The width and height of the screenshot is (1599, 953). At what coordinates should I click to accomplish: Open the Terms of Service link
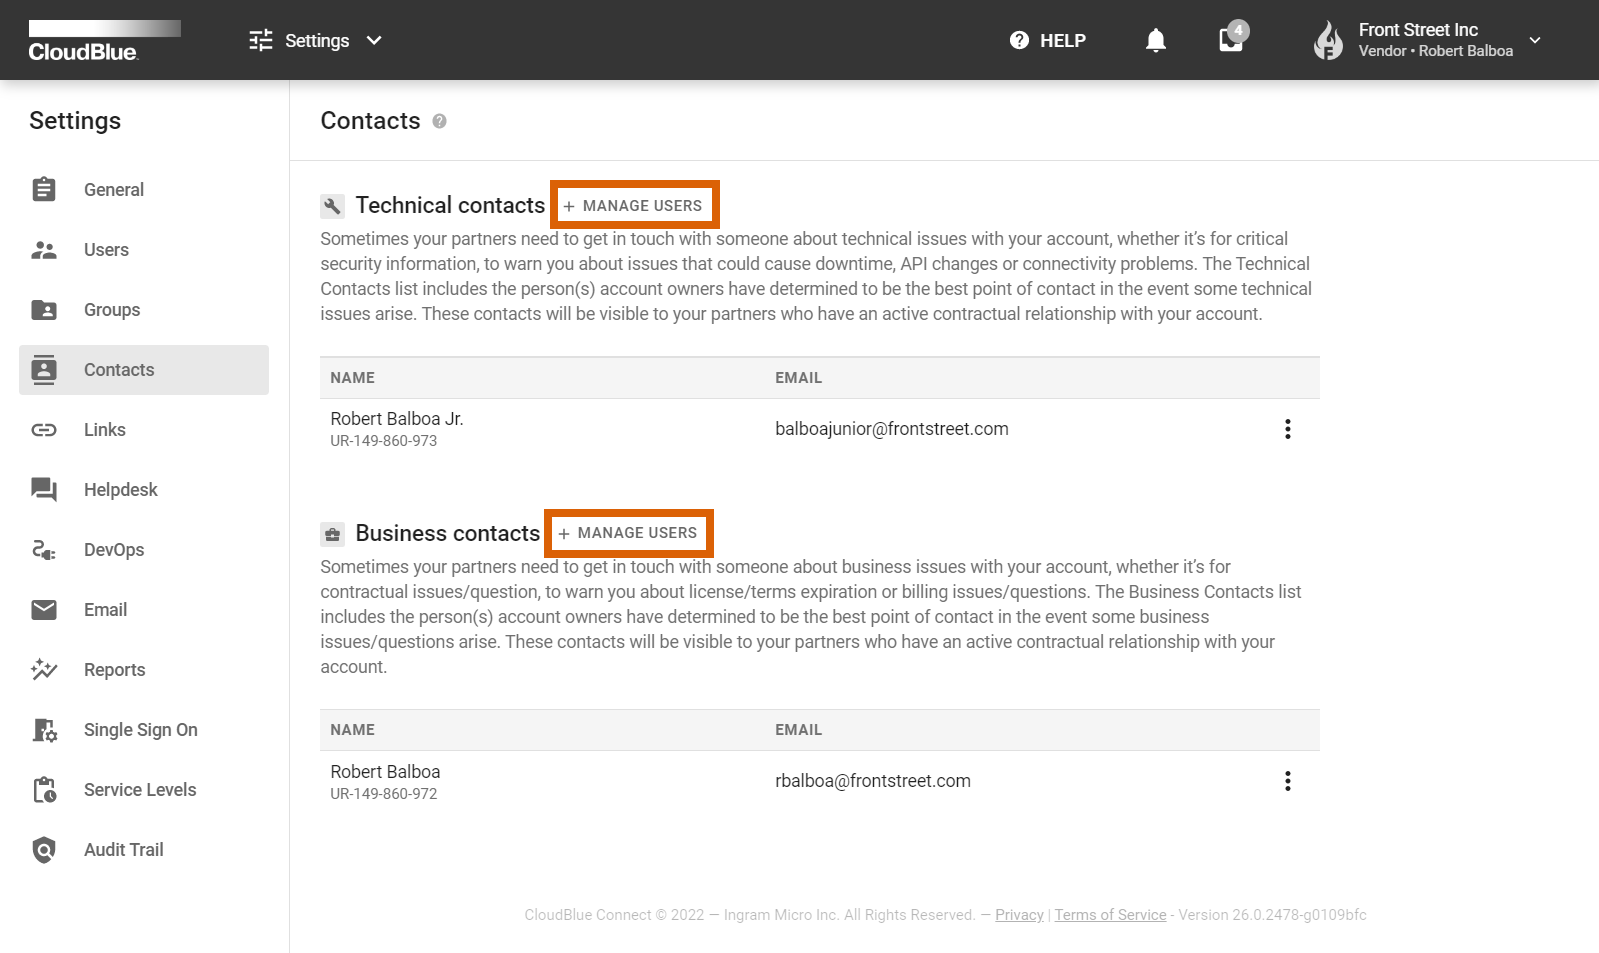pos(1110,915)
